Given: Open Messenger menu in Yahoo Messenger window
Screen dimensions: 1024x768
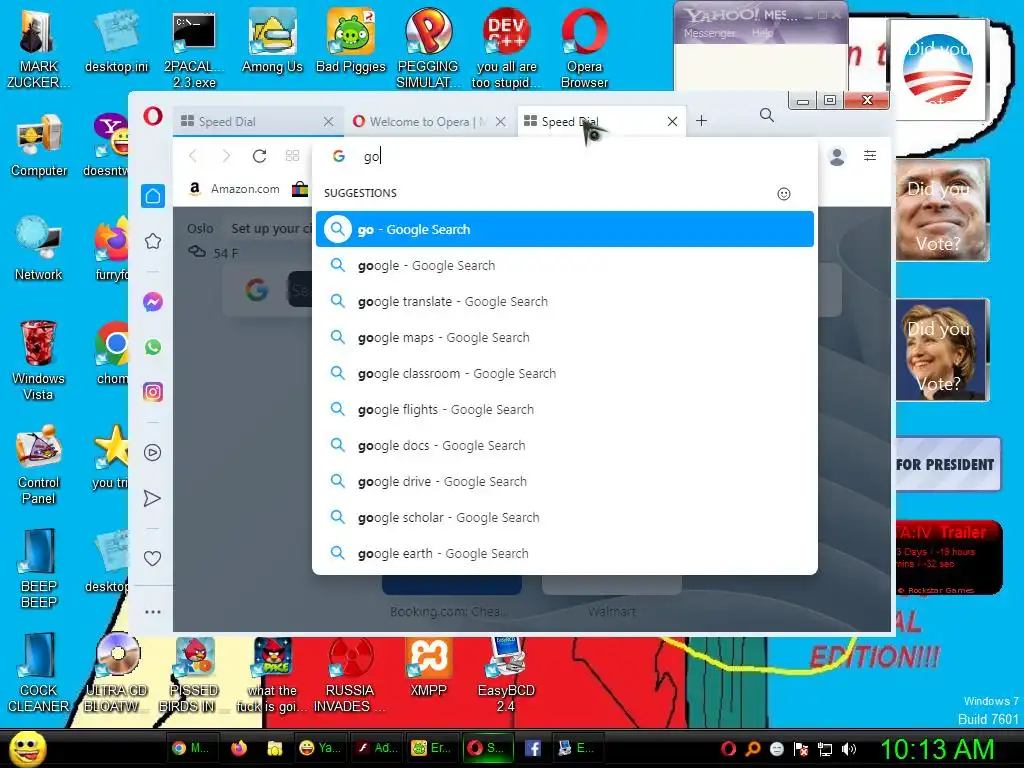Looking at the screenshot, I should 710,33.
